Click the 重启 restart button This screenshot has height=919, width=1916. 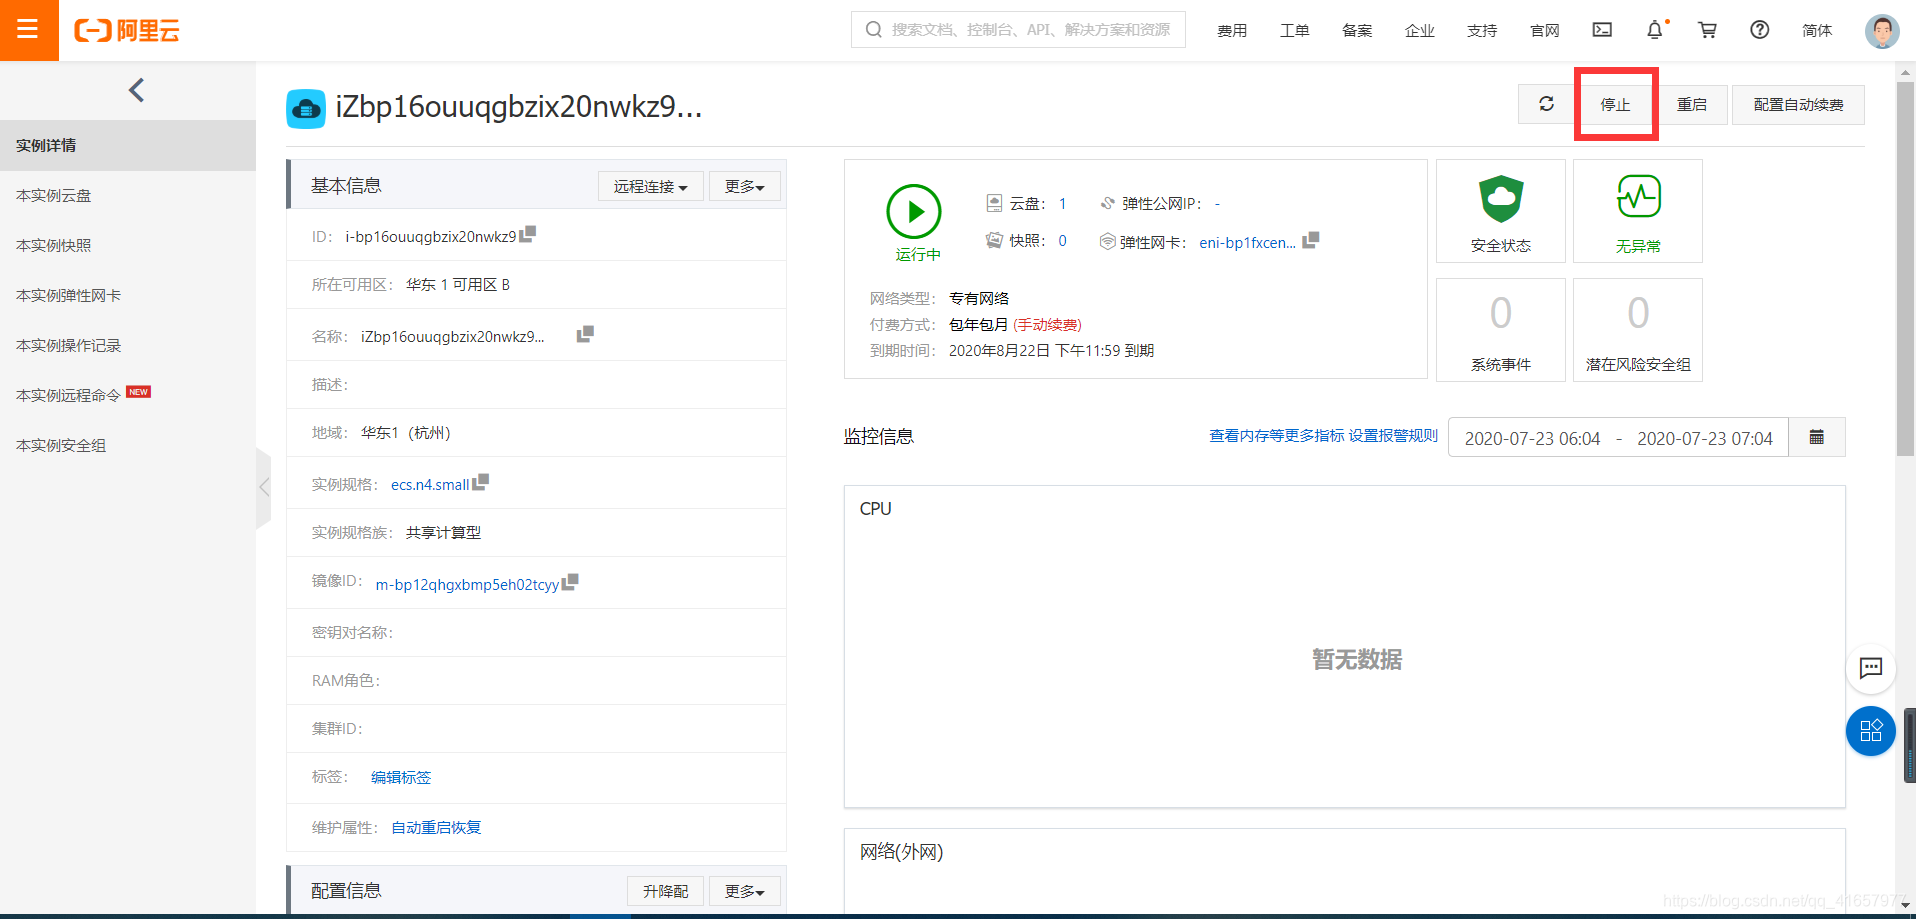(x=1692, y=104)
